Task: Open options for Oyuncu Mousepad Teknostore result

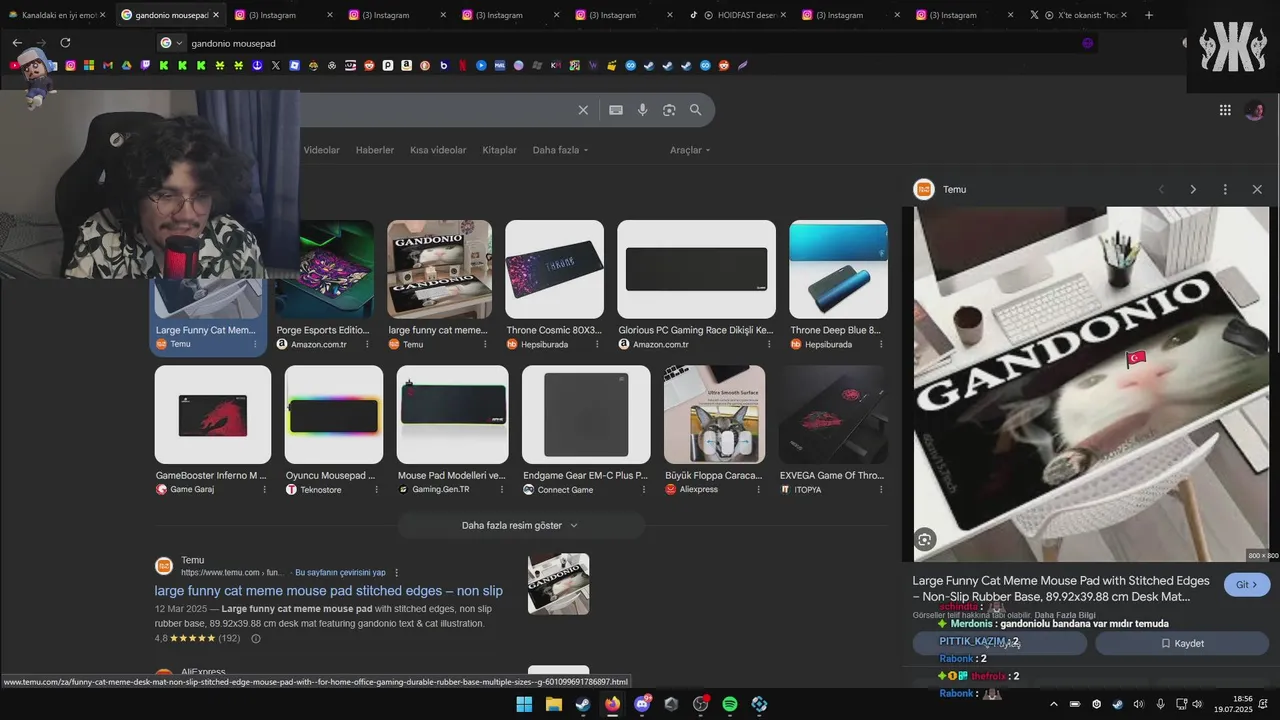Action: [x=376, y=490]
